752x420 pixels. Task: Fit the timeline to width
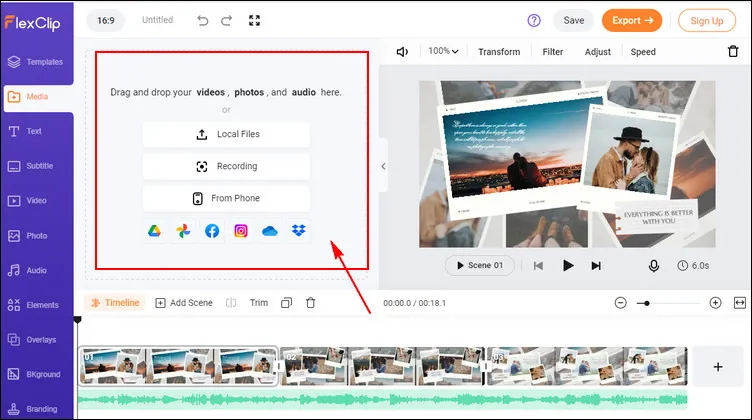point(740,303)
